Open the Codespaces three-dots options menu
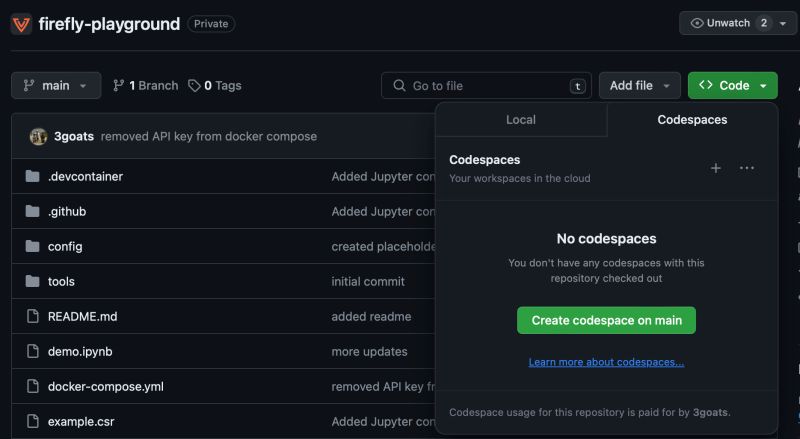Screen dimensions: 800x439 (x=747, y=168)
